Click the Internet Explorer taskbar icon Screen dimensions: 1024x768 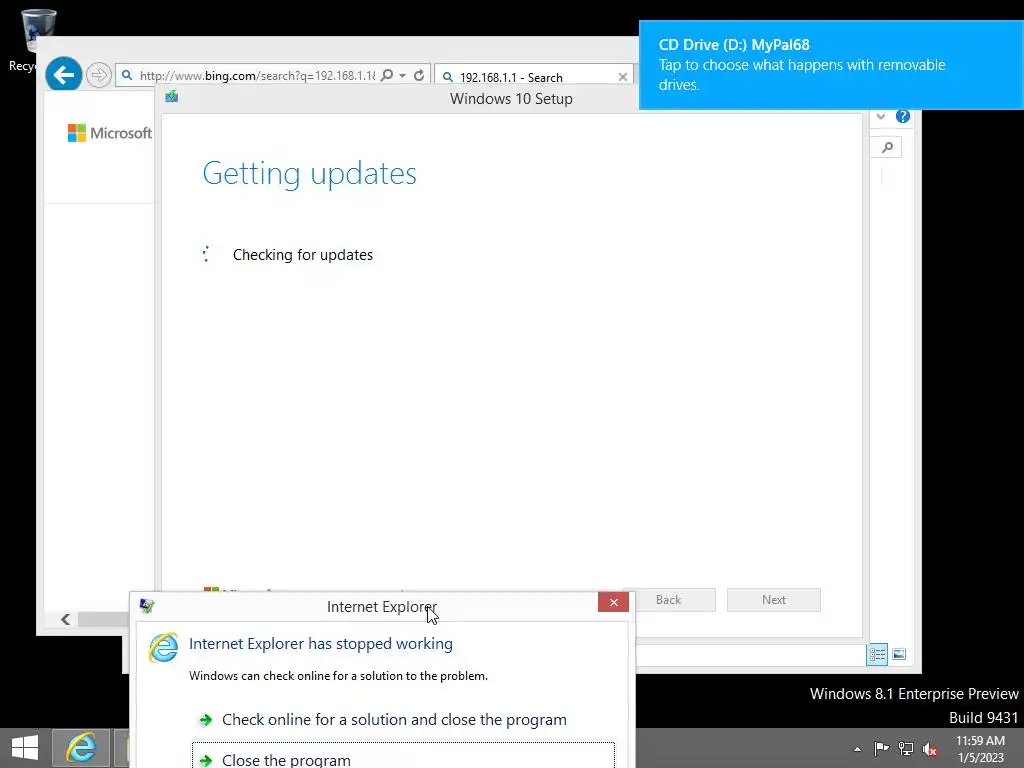80,748
